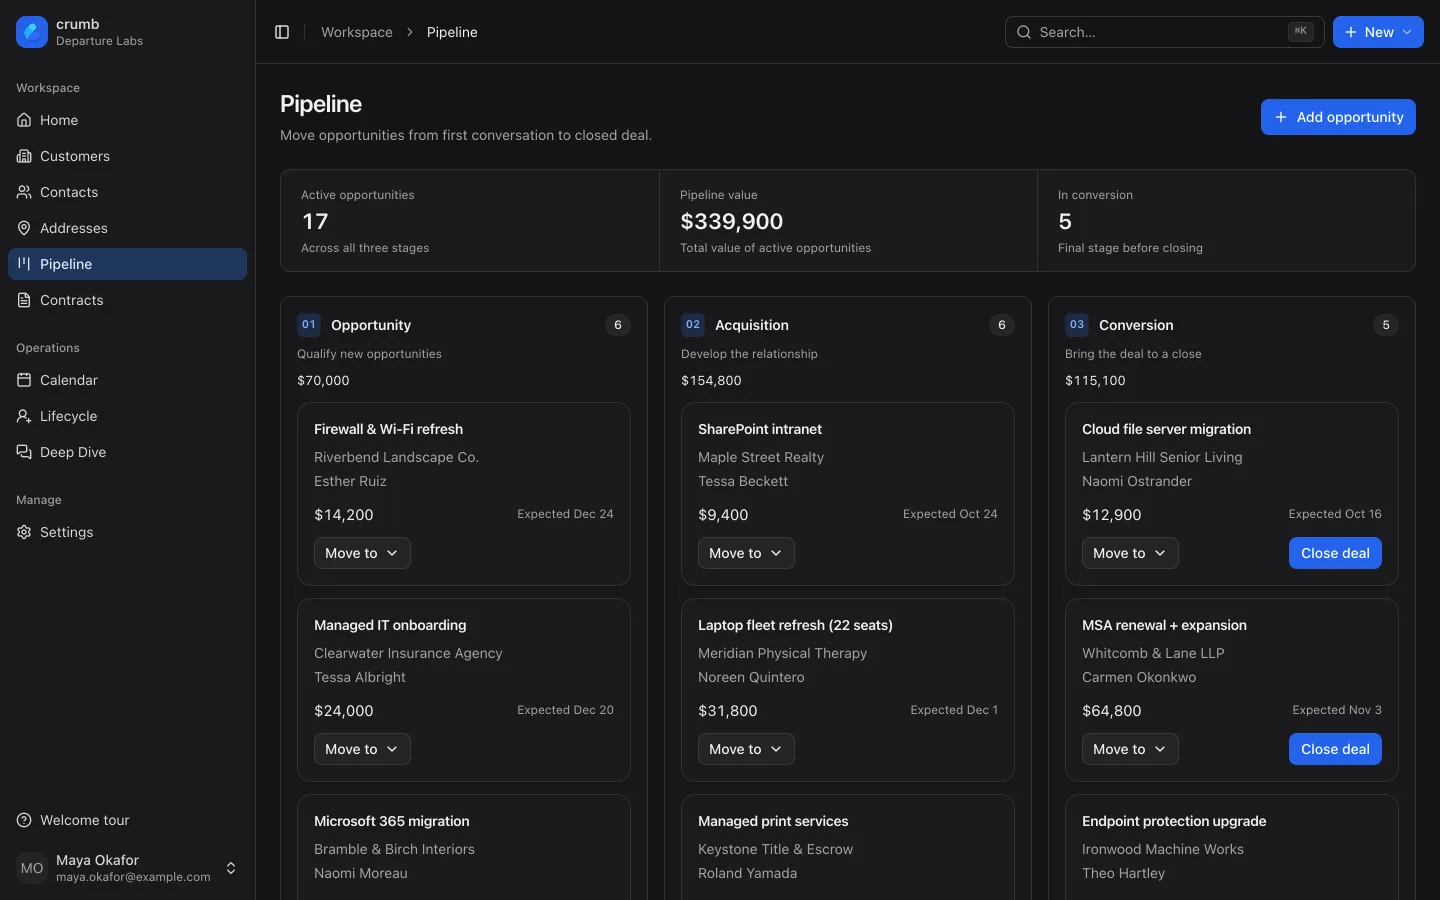Click the Settings gear icon
This screenshot has width=1440, height=900.
[24, 532]
